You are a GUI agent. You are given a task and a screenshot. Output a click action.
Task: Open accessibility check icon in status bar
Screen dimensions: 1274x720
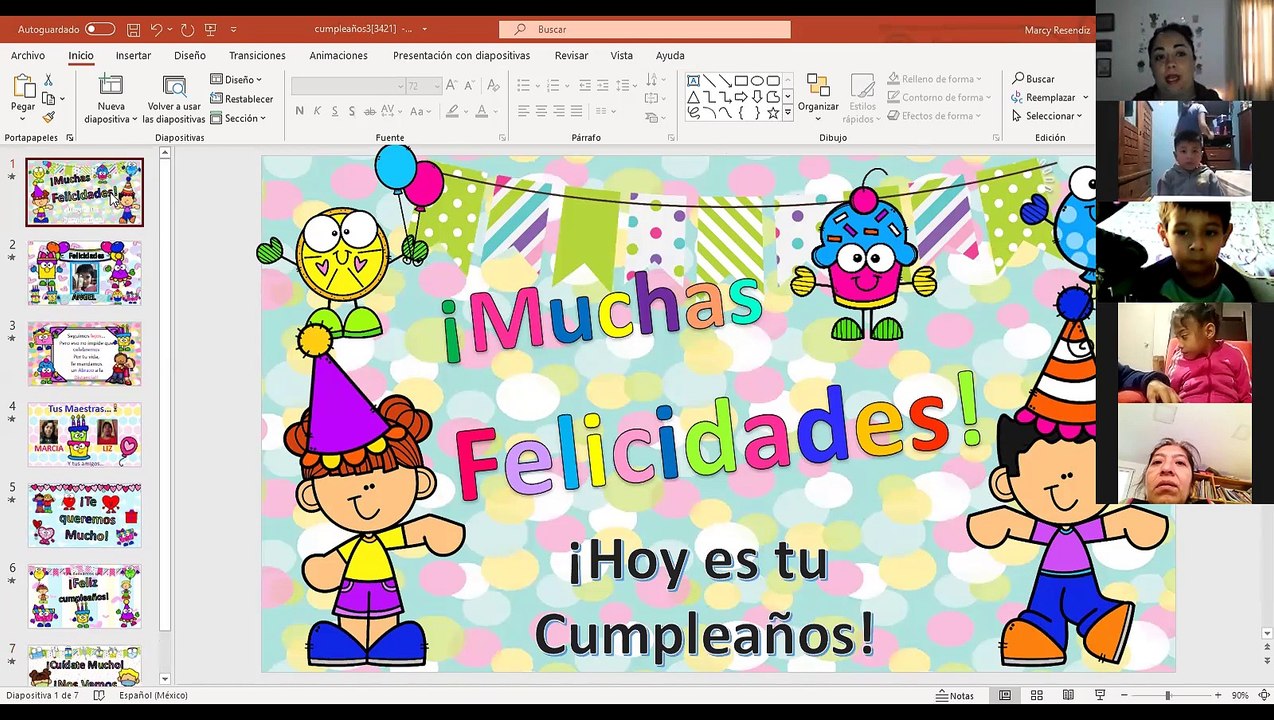[99, 695]
